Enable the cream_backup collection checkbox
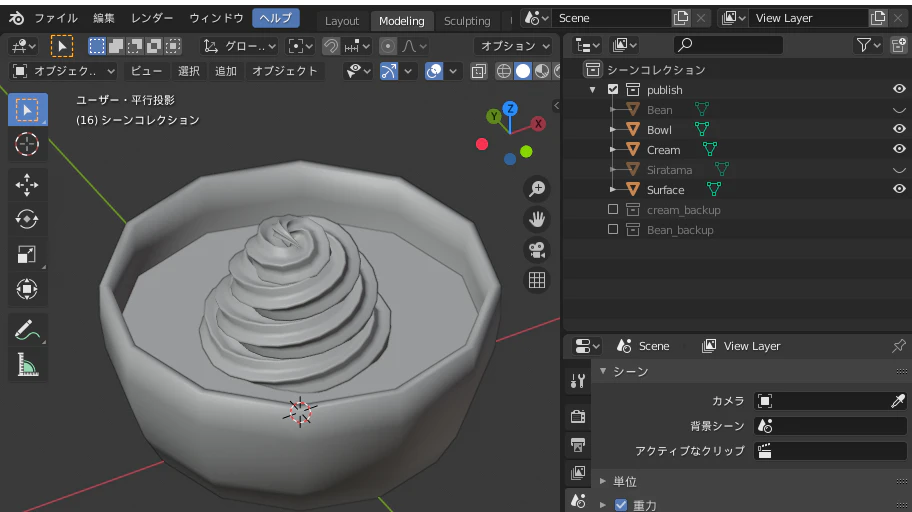 pos(613,209)
